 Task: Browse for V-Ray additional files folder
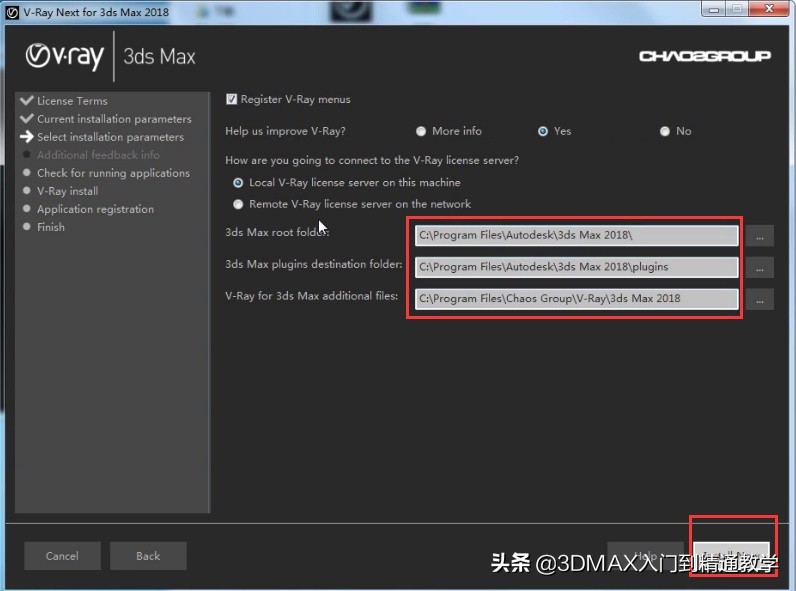pyautogui.click(x=759, y=299)
